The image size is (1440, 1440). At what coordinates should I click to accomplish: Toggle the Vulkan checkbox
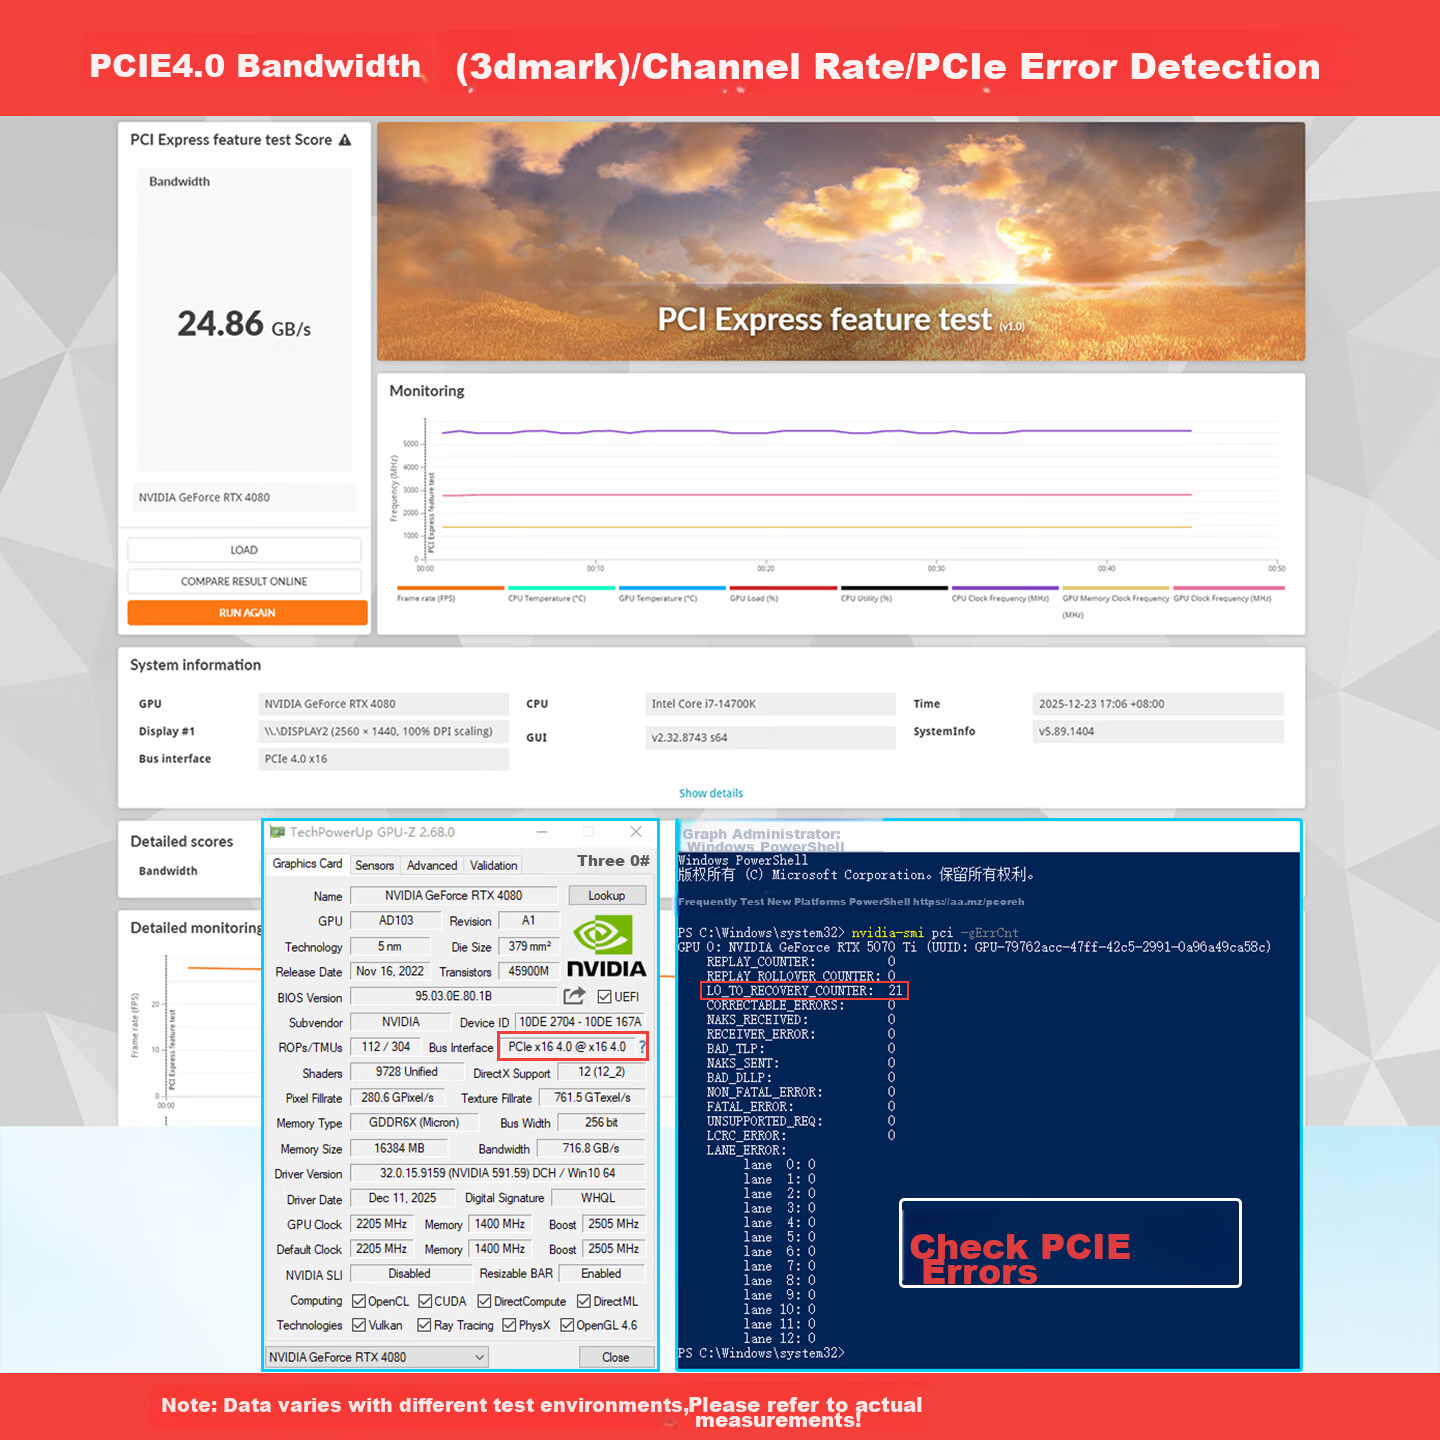pyautogui.click(x=359, y=1325)
